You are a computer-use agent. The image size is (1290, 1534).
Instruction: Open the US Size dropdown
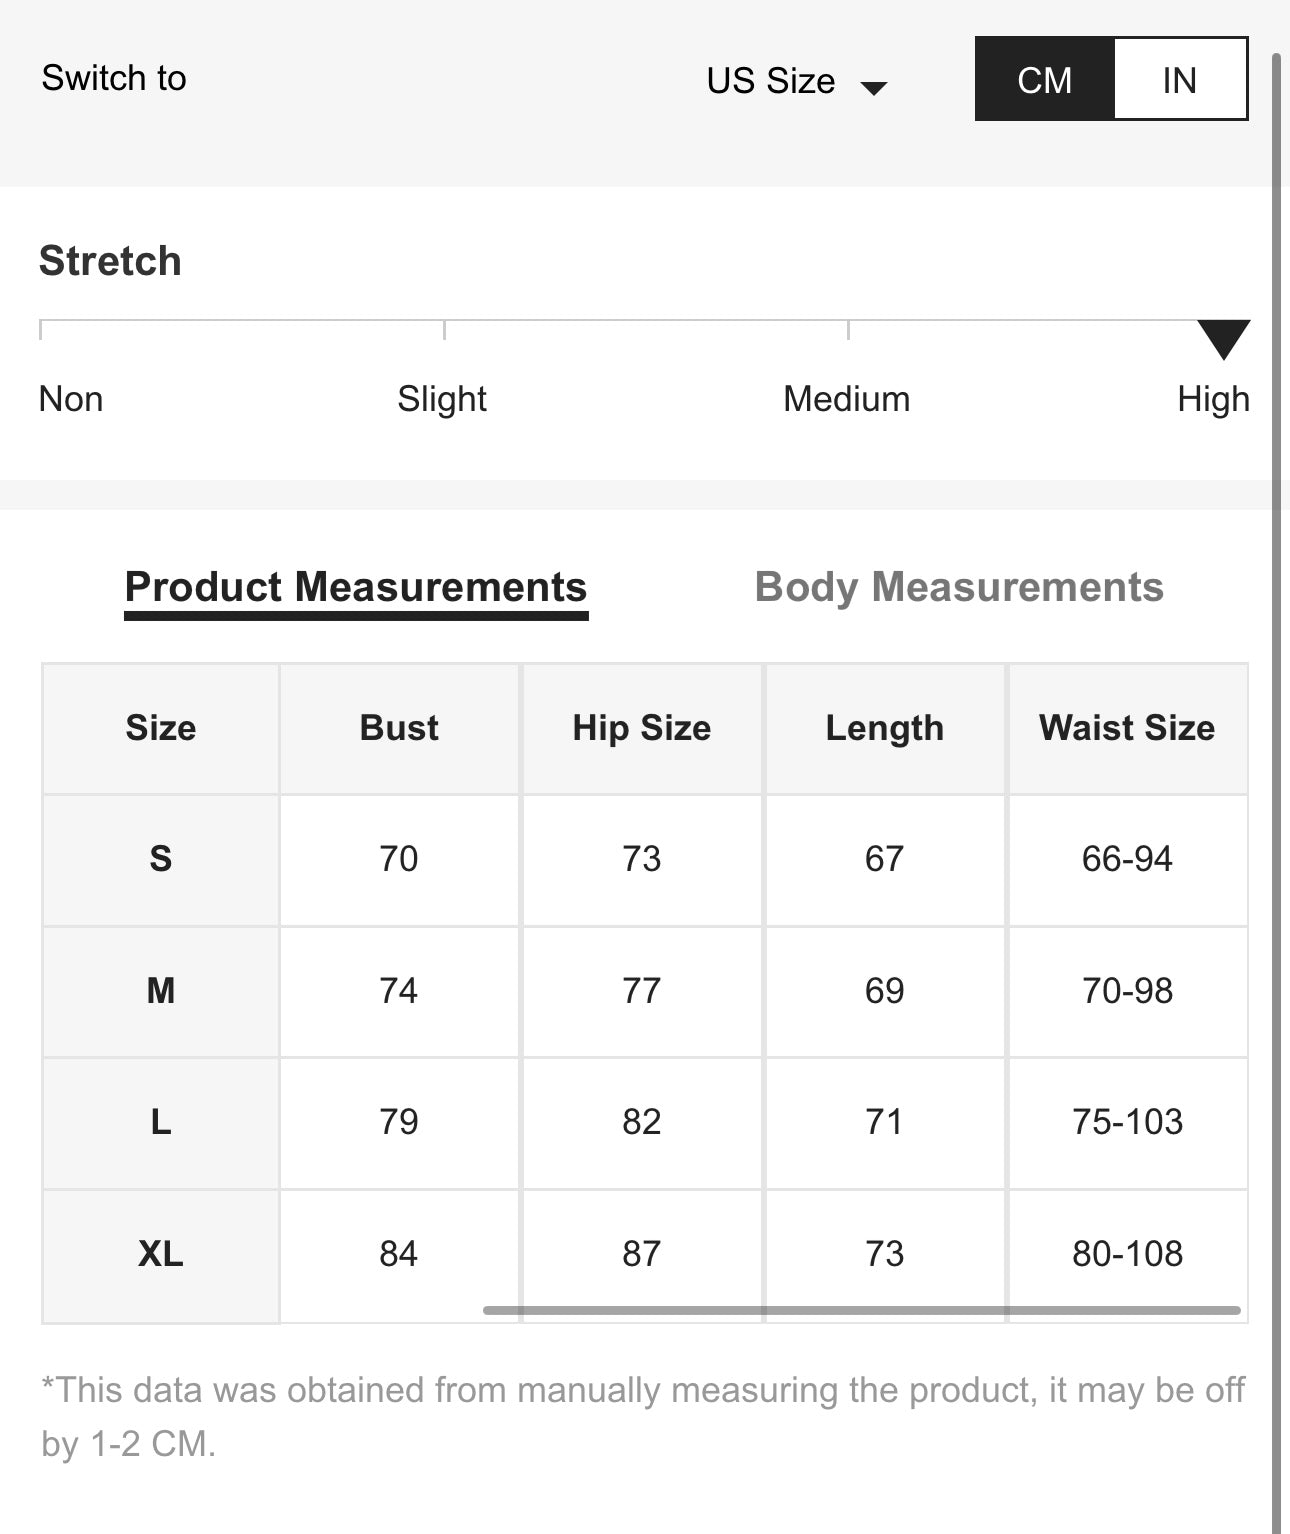pos(771,81)
